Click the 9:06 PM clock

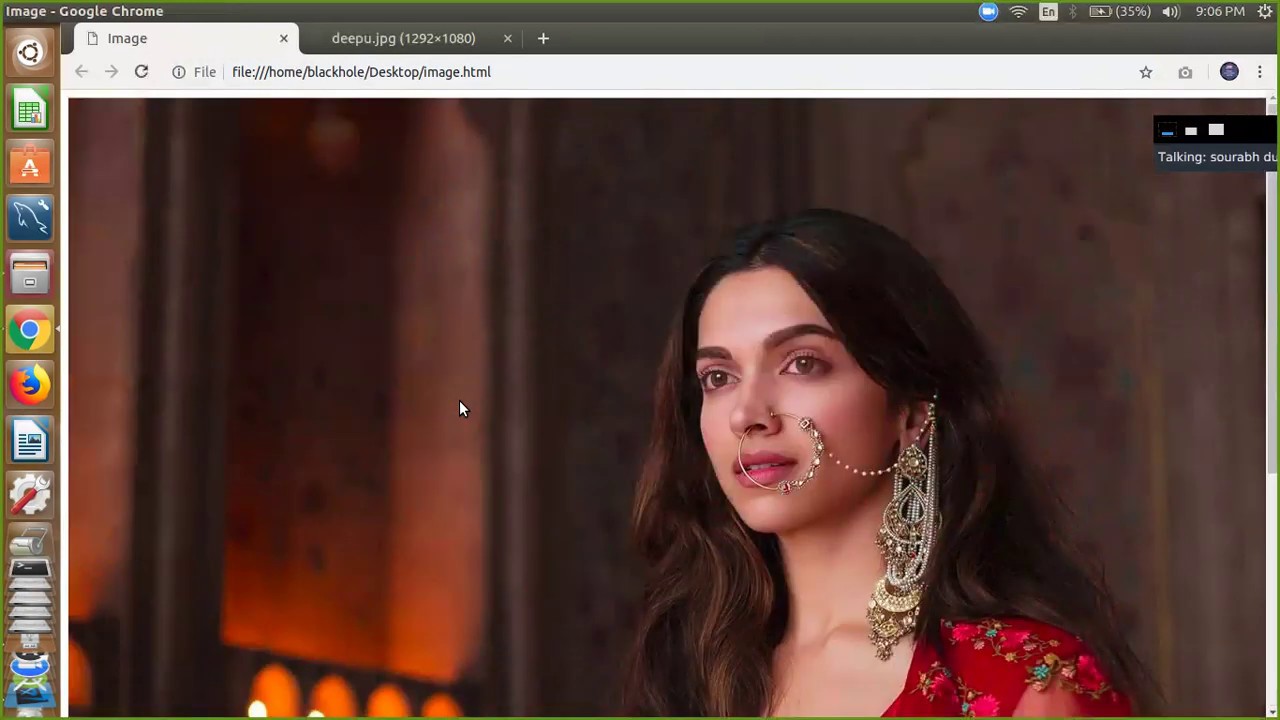[1220, 12]
